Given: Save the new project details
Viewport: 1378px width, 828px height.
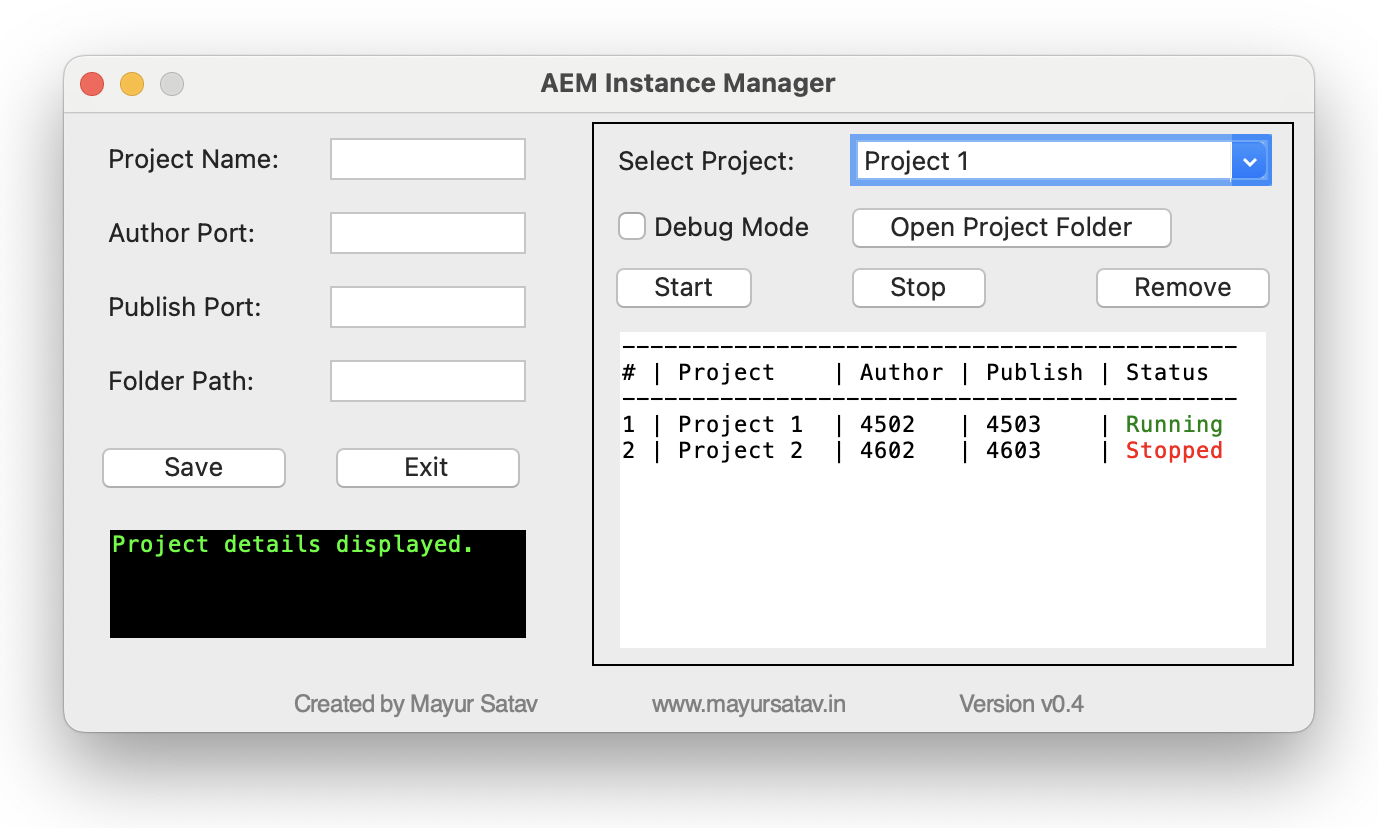Looking at the screenshot, I should coord(193,467).
